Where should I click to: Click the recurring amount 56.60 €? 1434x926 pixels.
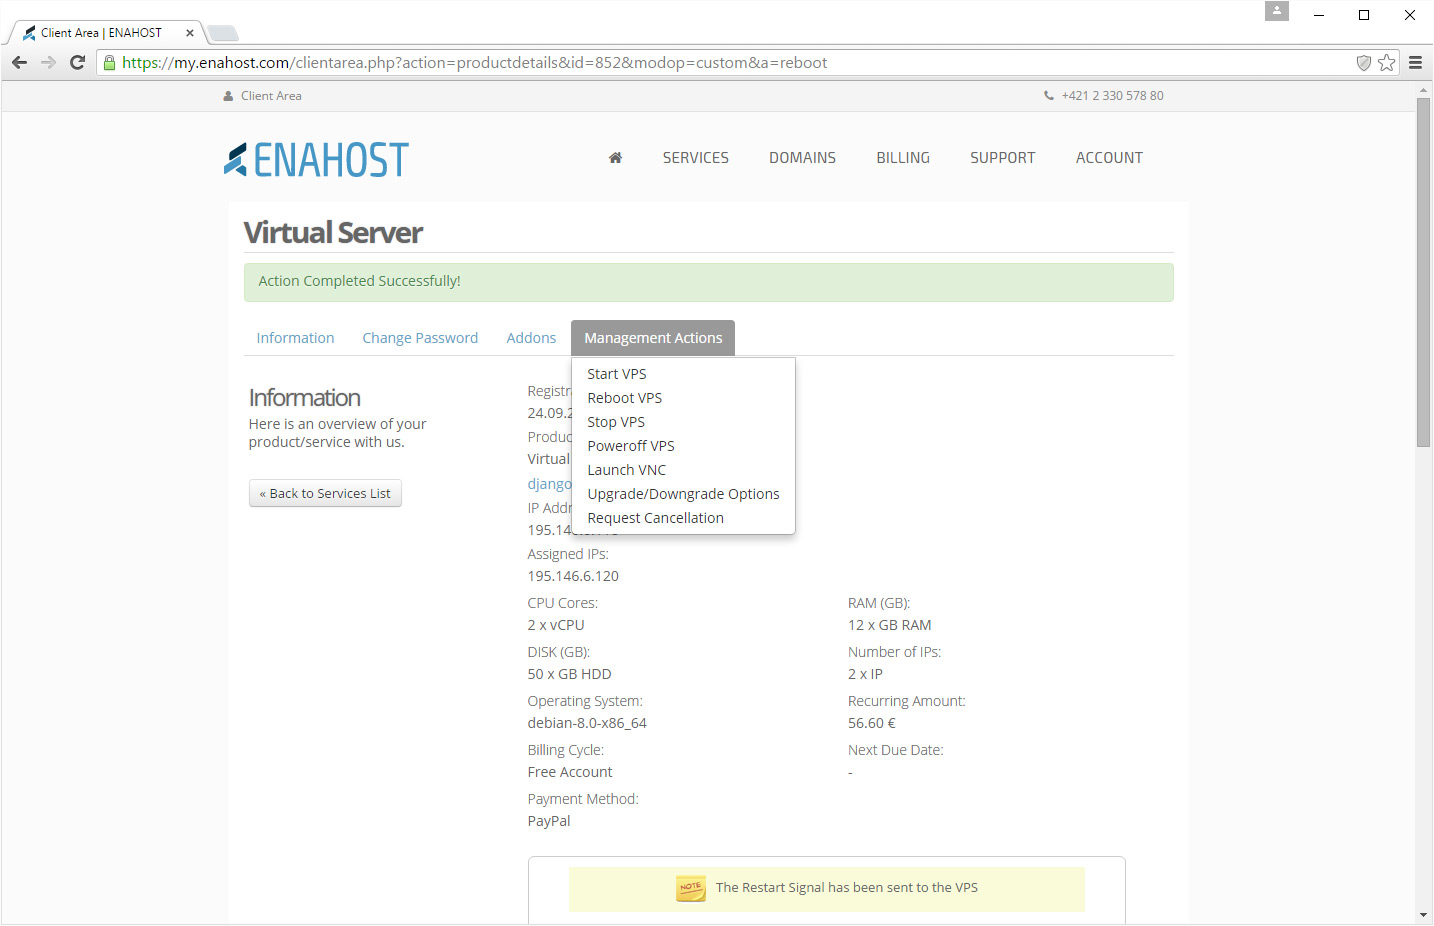[872, 723]
